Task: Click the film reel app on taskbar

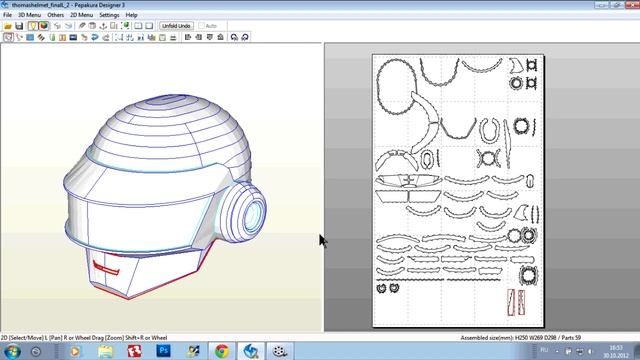Action: coord(280,351)
